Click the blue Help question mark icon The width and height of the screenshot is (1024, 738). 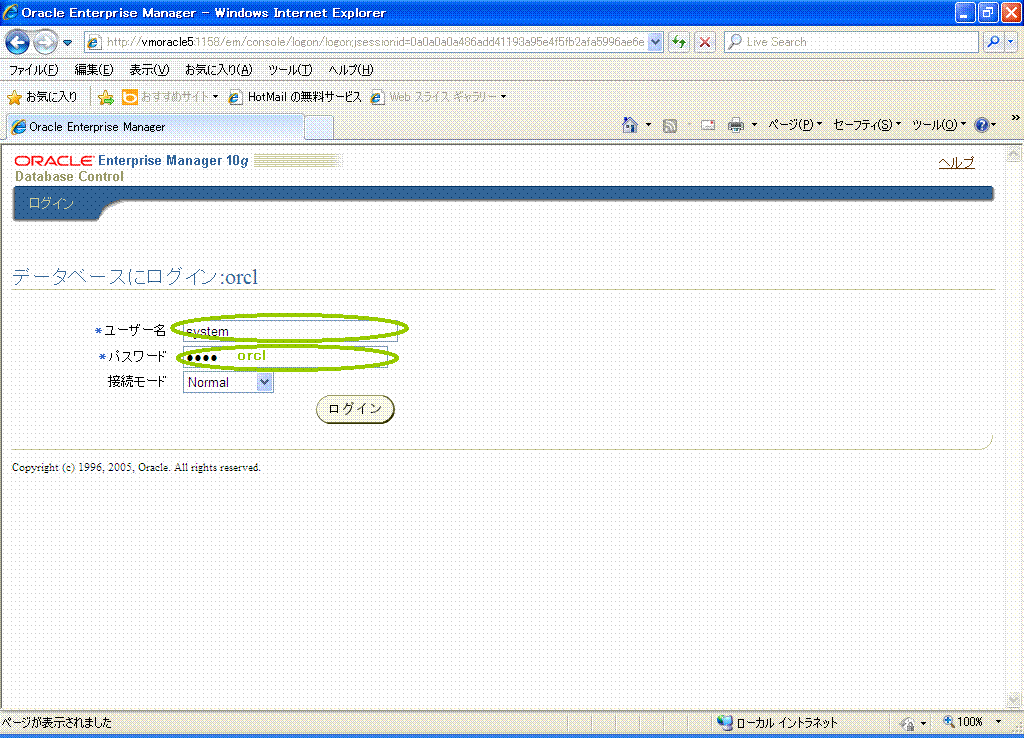[x=982, y=125]
